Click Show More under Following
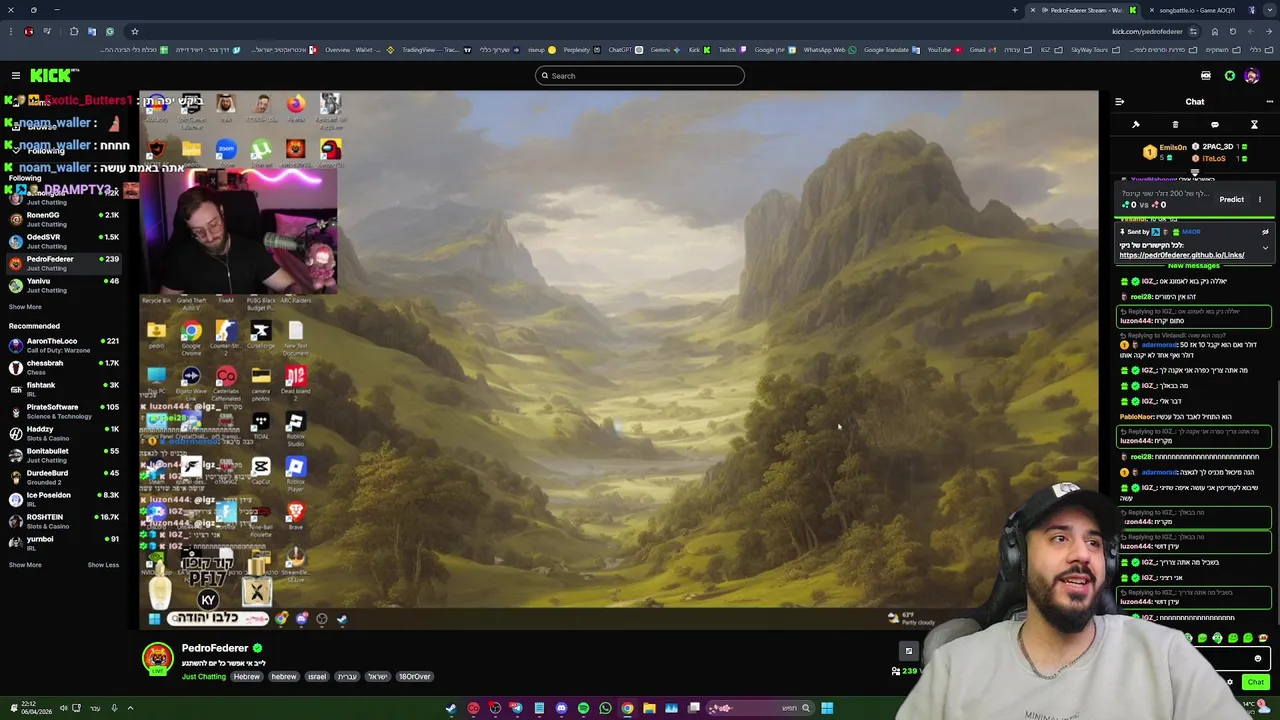 (25, 307)
